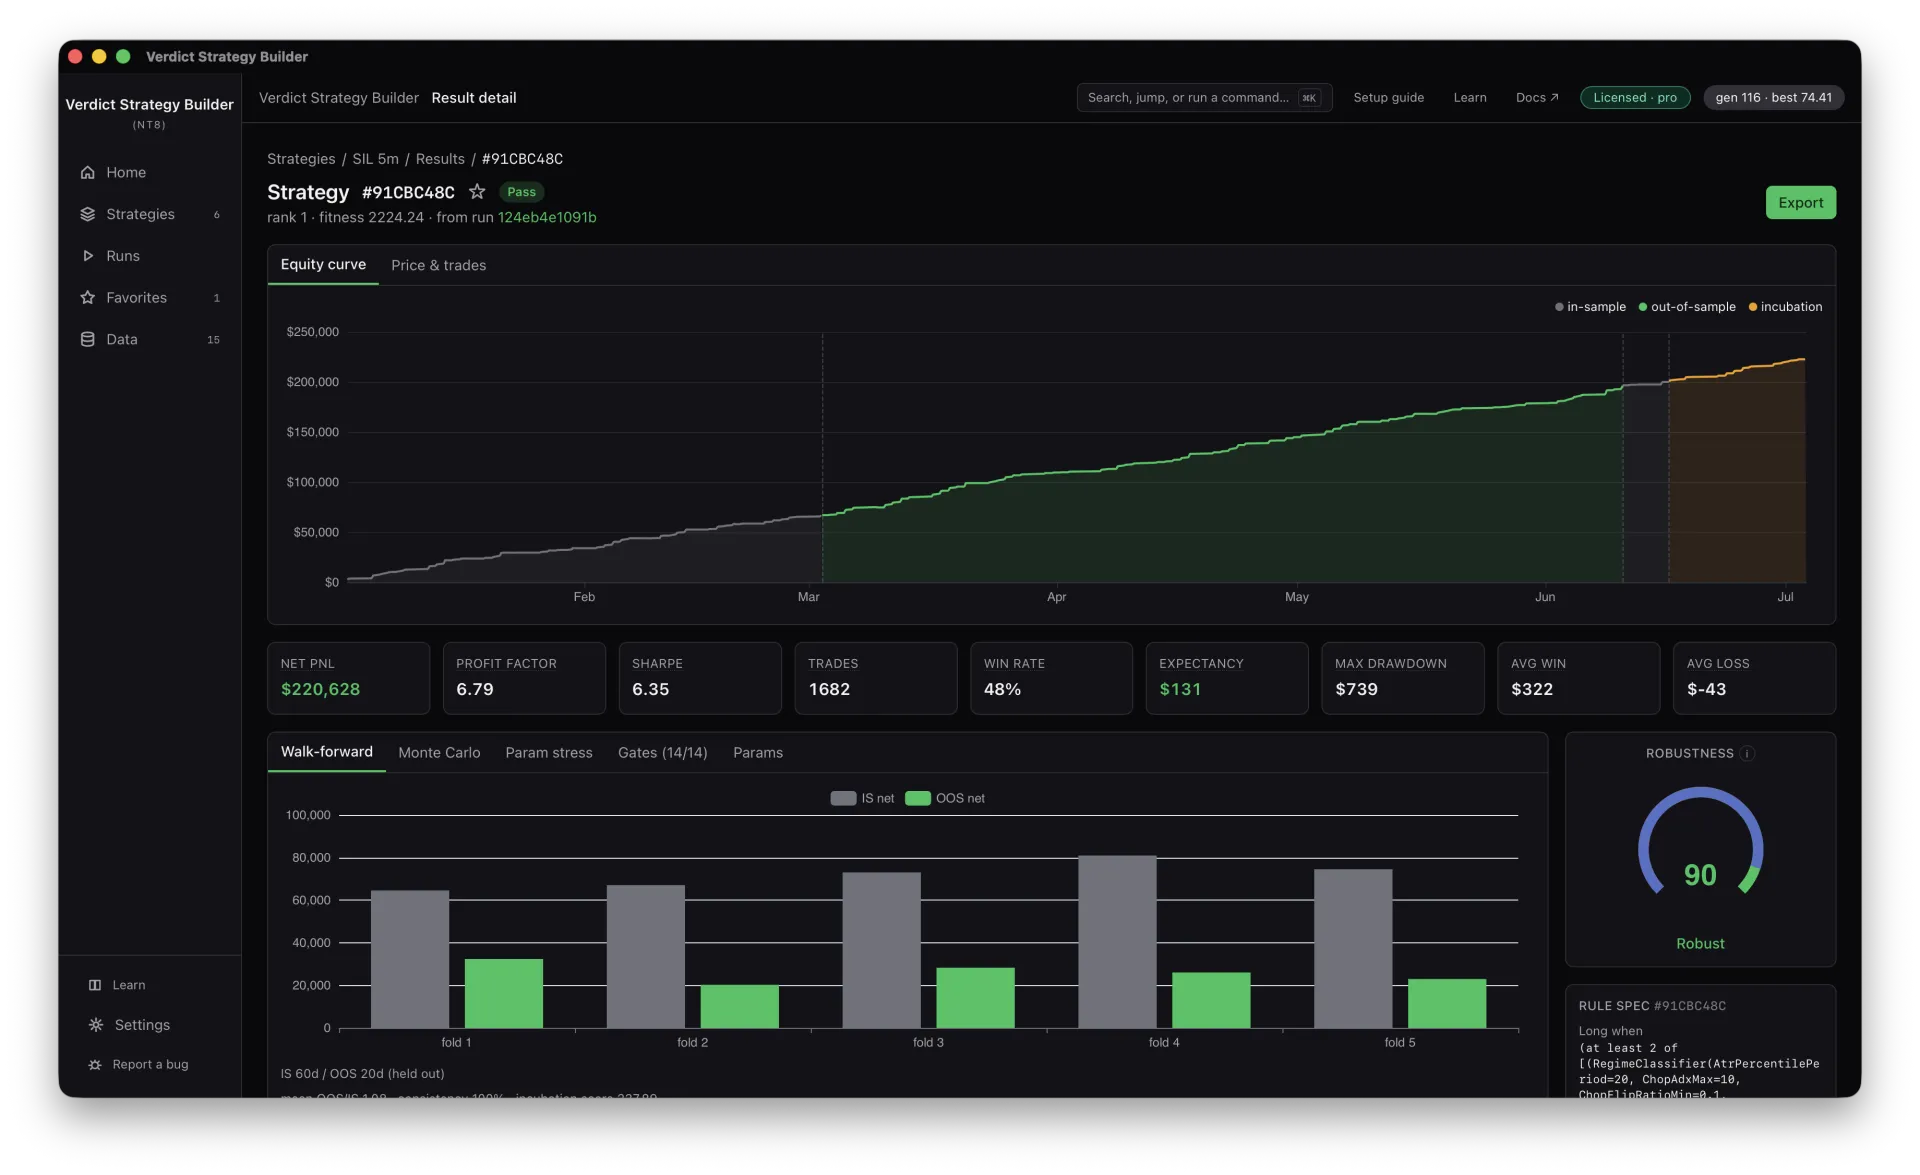Select the Walk-forward tab
Screen dimensions: 1920x1175
coord(326,752)
